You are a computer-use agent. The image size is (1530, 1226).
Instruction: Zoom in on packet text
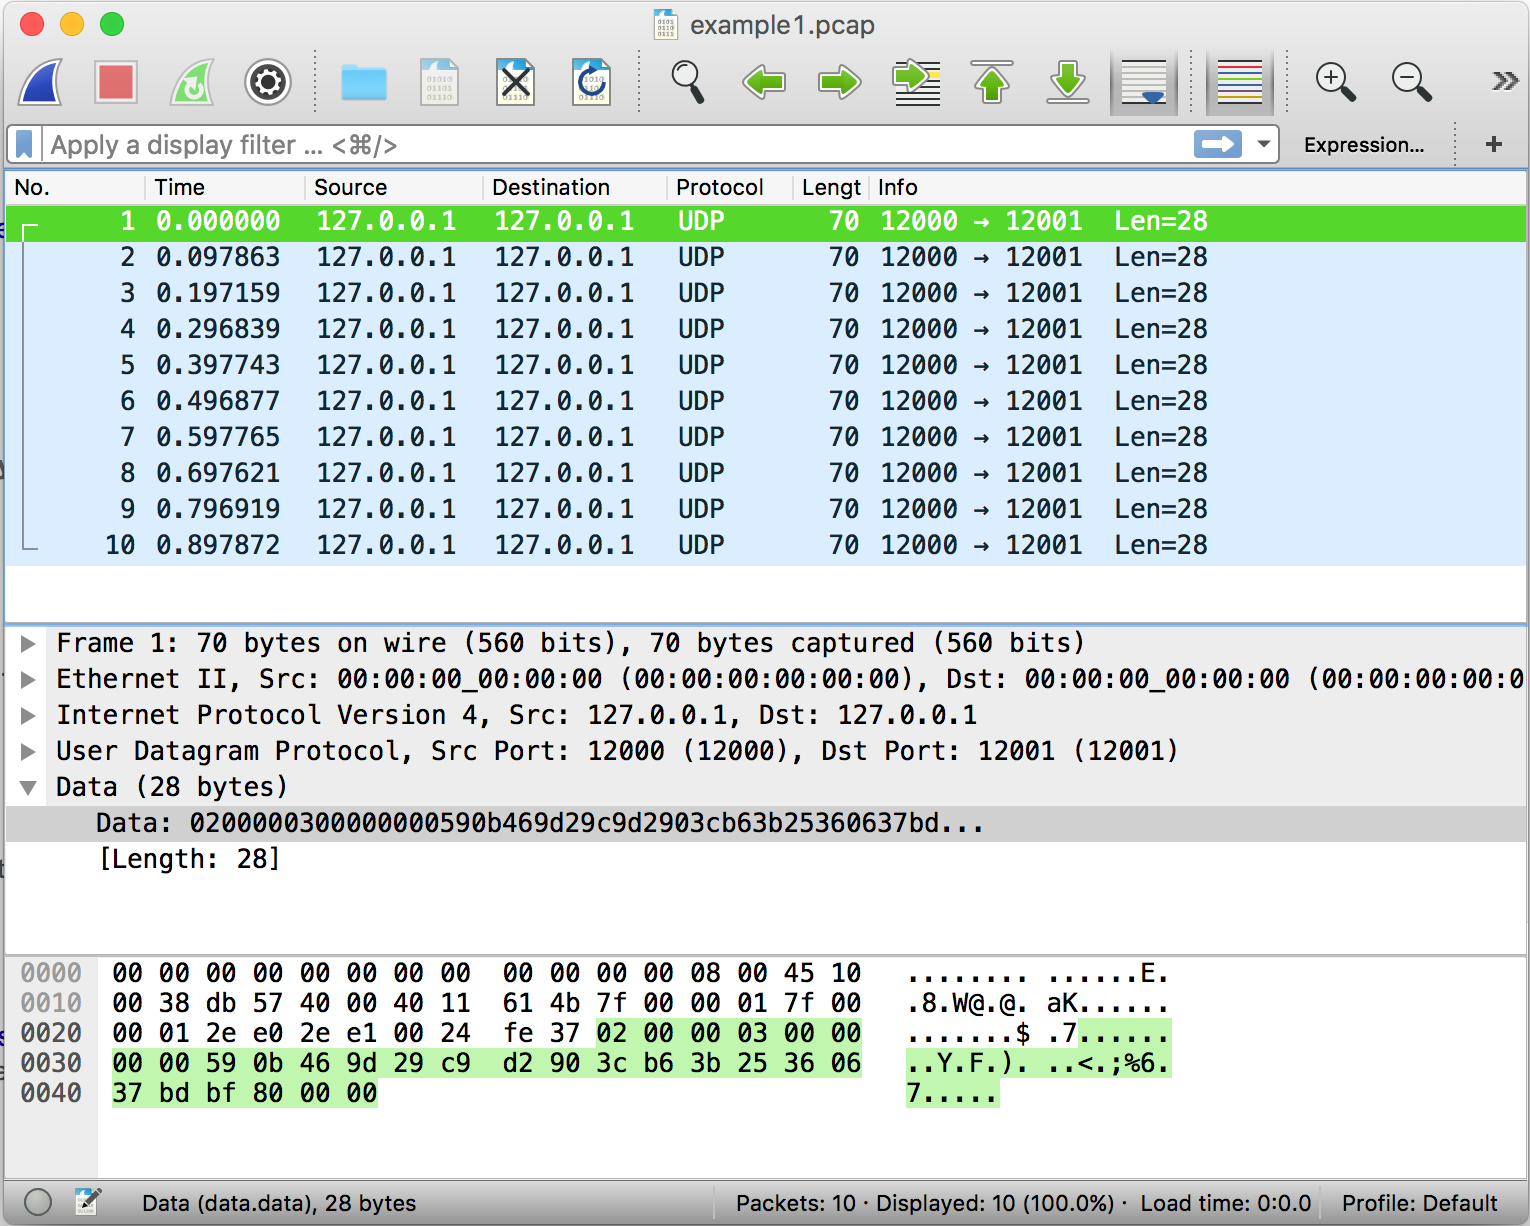1336,82
